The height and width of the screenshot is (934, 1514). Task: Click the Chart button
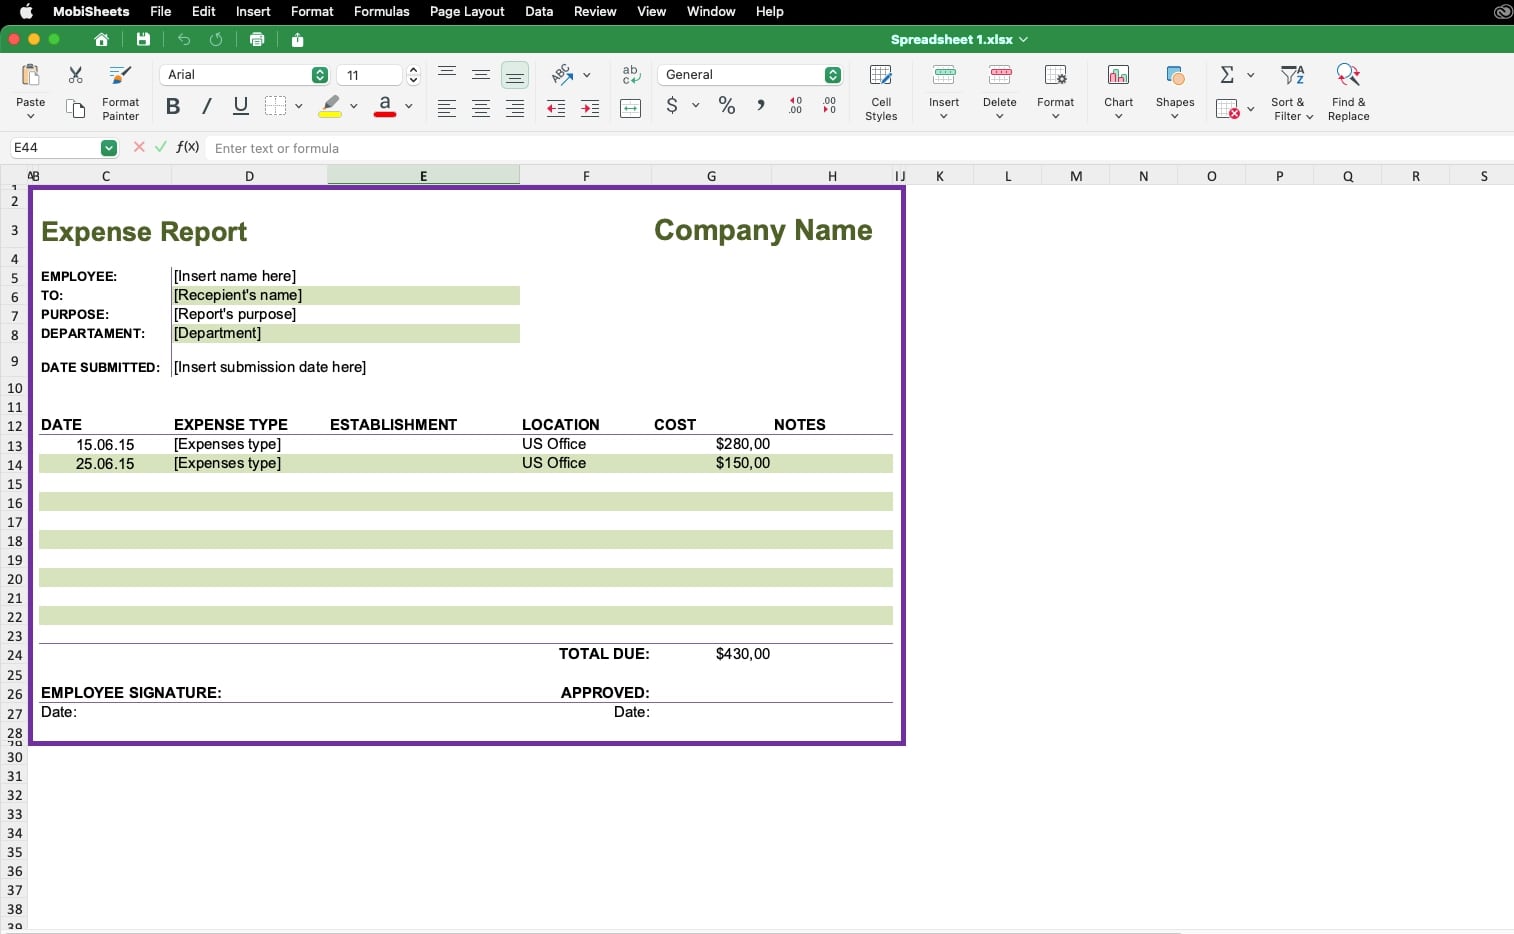(1118, 92)
